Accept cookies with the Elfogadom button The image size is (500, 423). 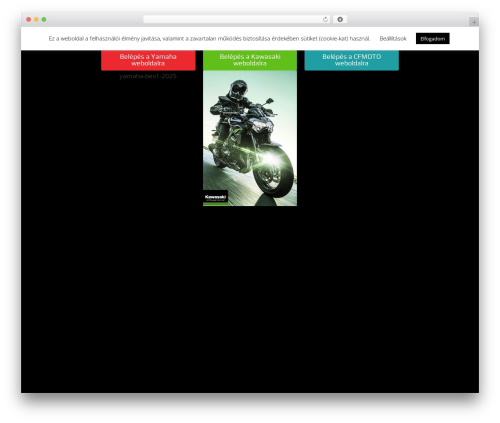(x=433, y=39)
